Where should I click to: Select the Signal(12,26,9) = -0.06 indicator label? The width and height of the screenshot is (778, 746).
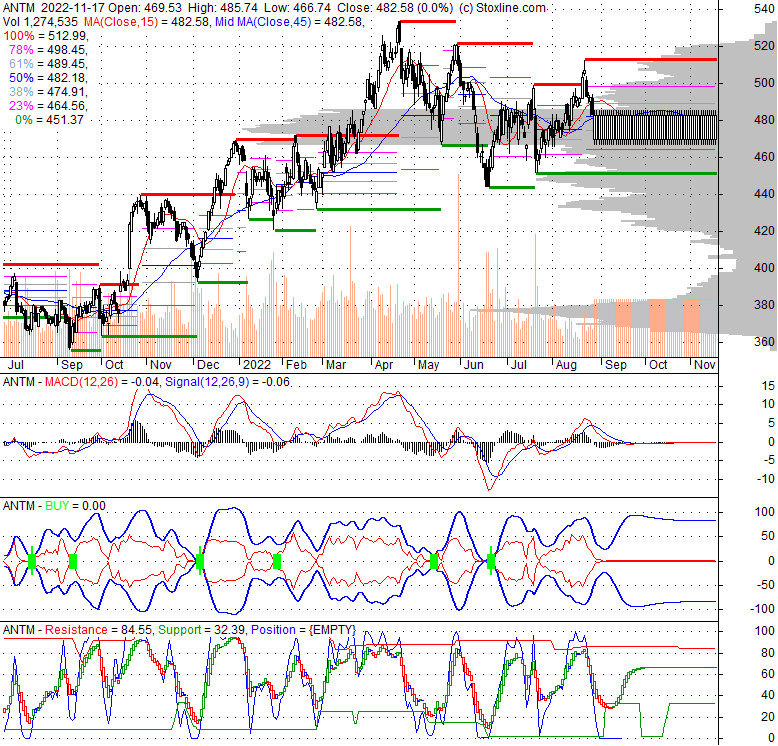point(227,382)
